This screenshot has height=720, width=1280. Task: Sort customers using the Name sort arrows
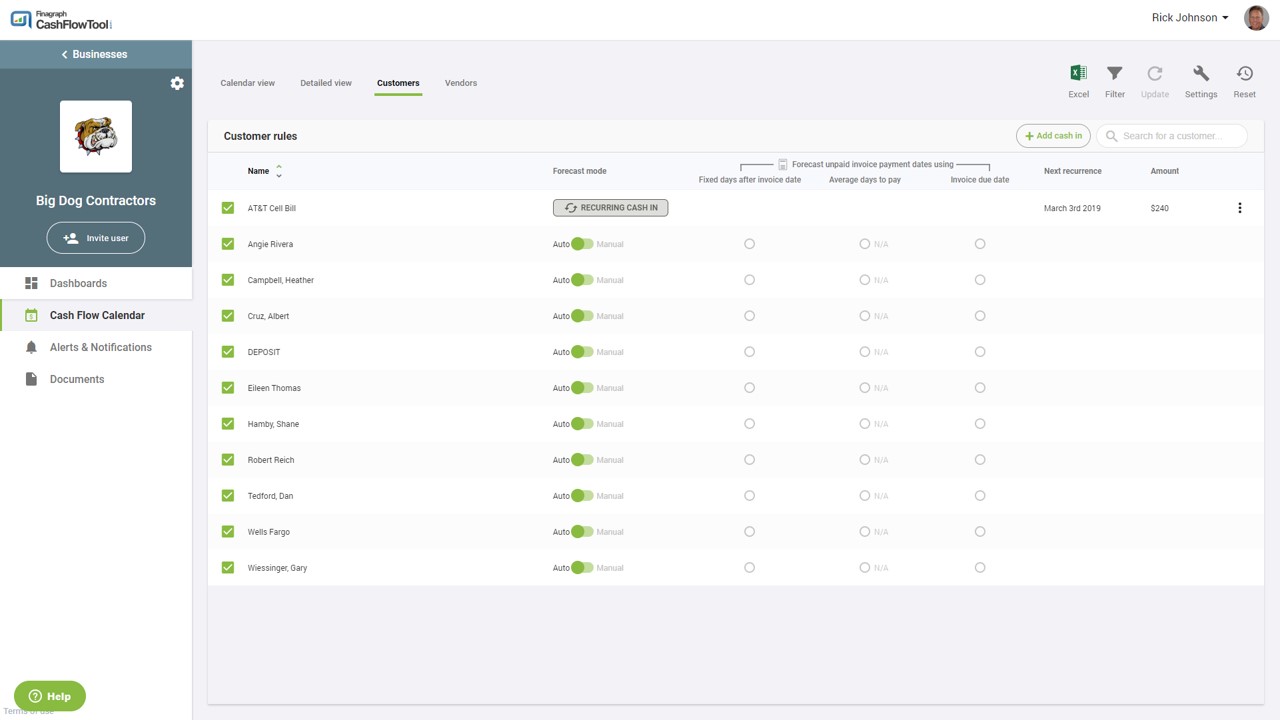coord(279,171)
